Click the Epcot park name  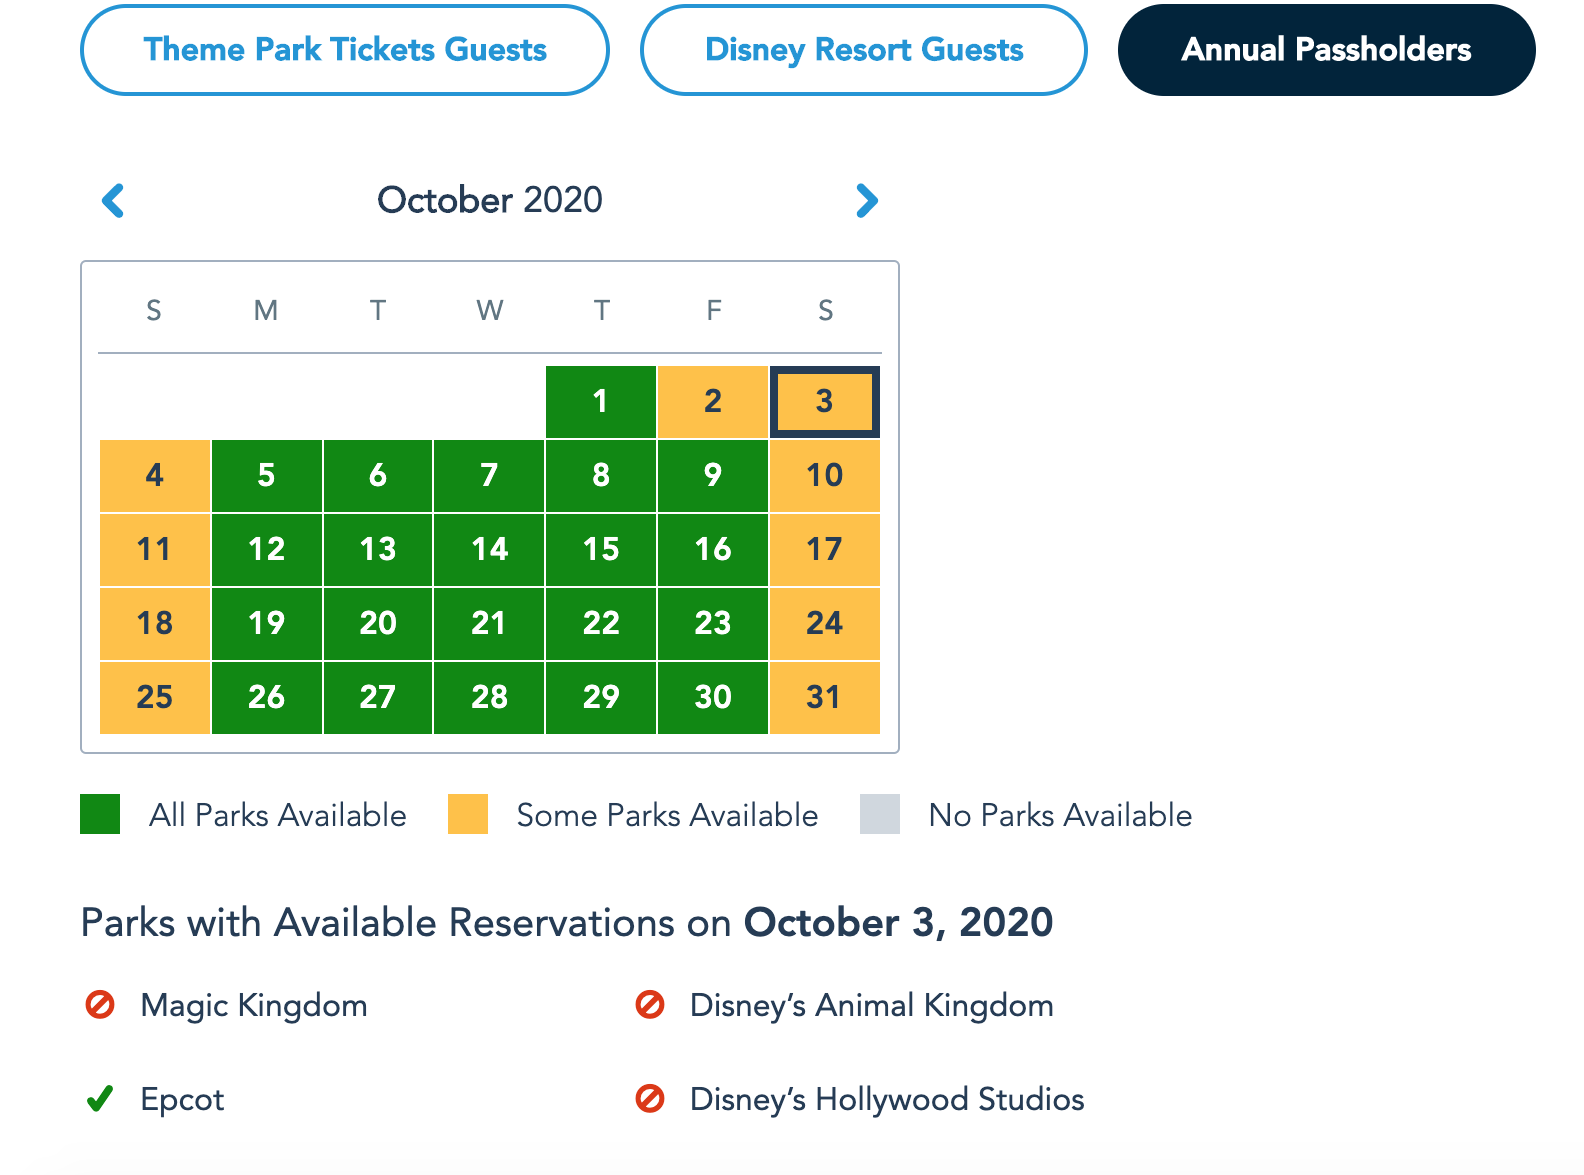pos(183,1099)
